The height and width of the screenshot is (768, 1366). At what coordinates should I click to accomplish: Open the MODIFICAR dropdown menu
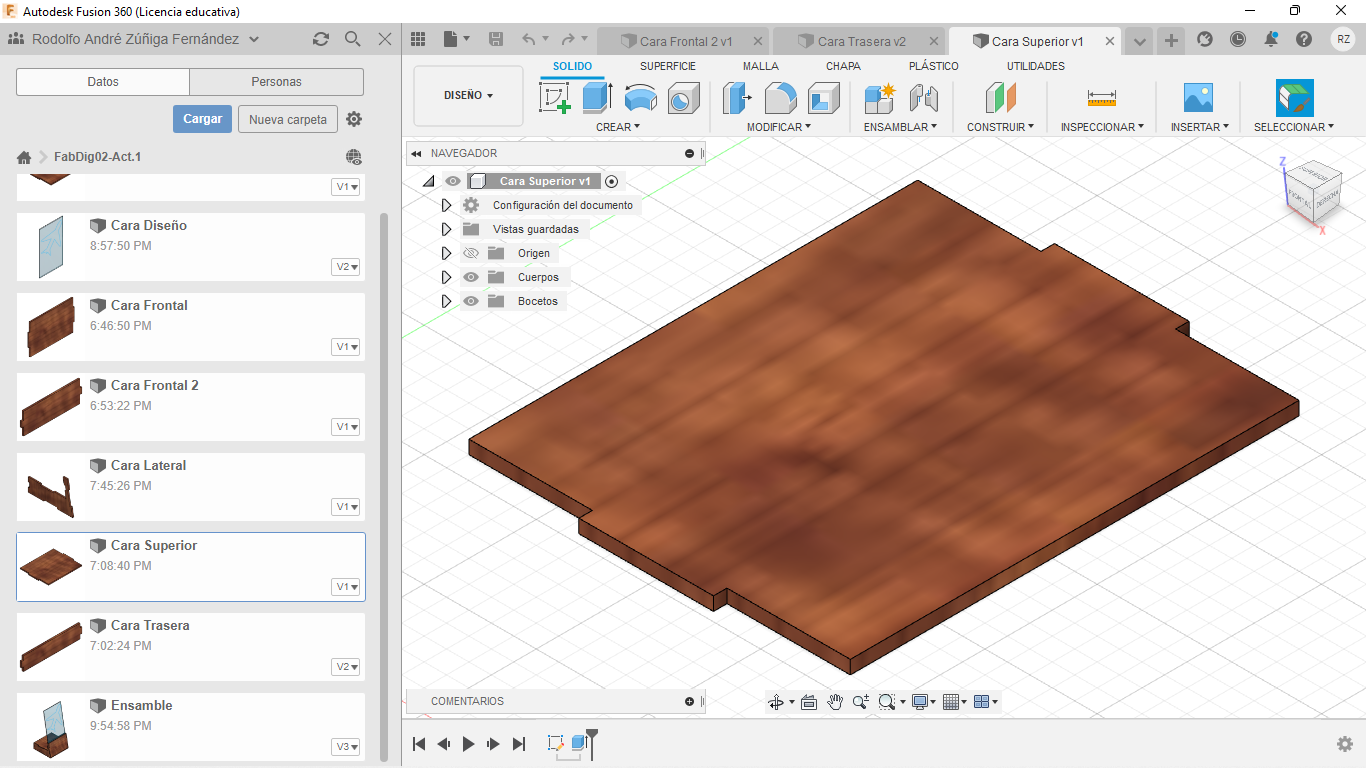[x=778, y=127]
